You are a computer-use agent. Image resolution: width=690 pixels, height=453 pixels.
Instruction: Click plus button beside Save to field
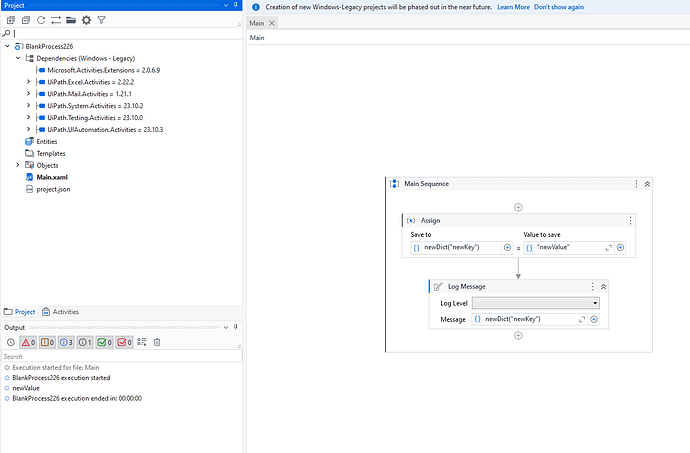[507, 247]
